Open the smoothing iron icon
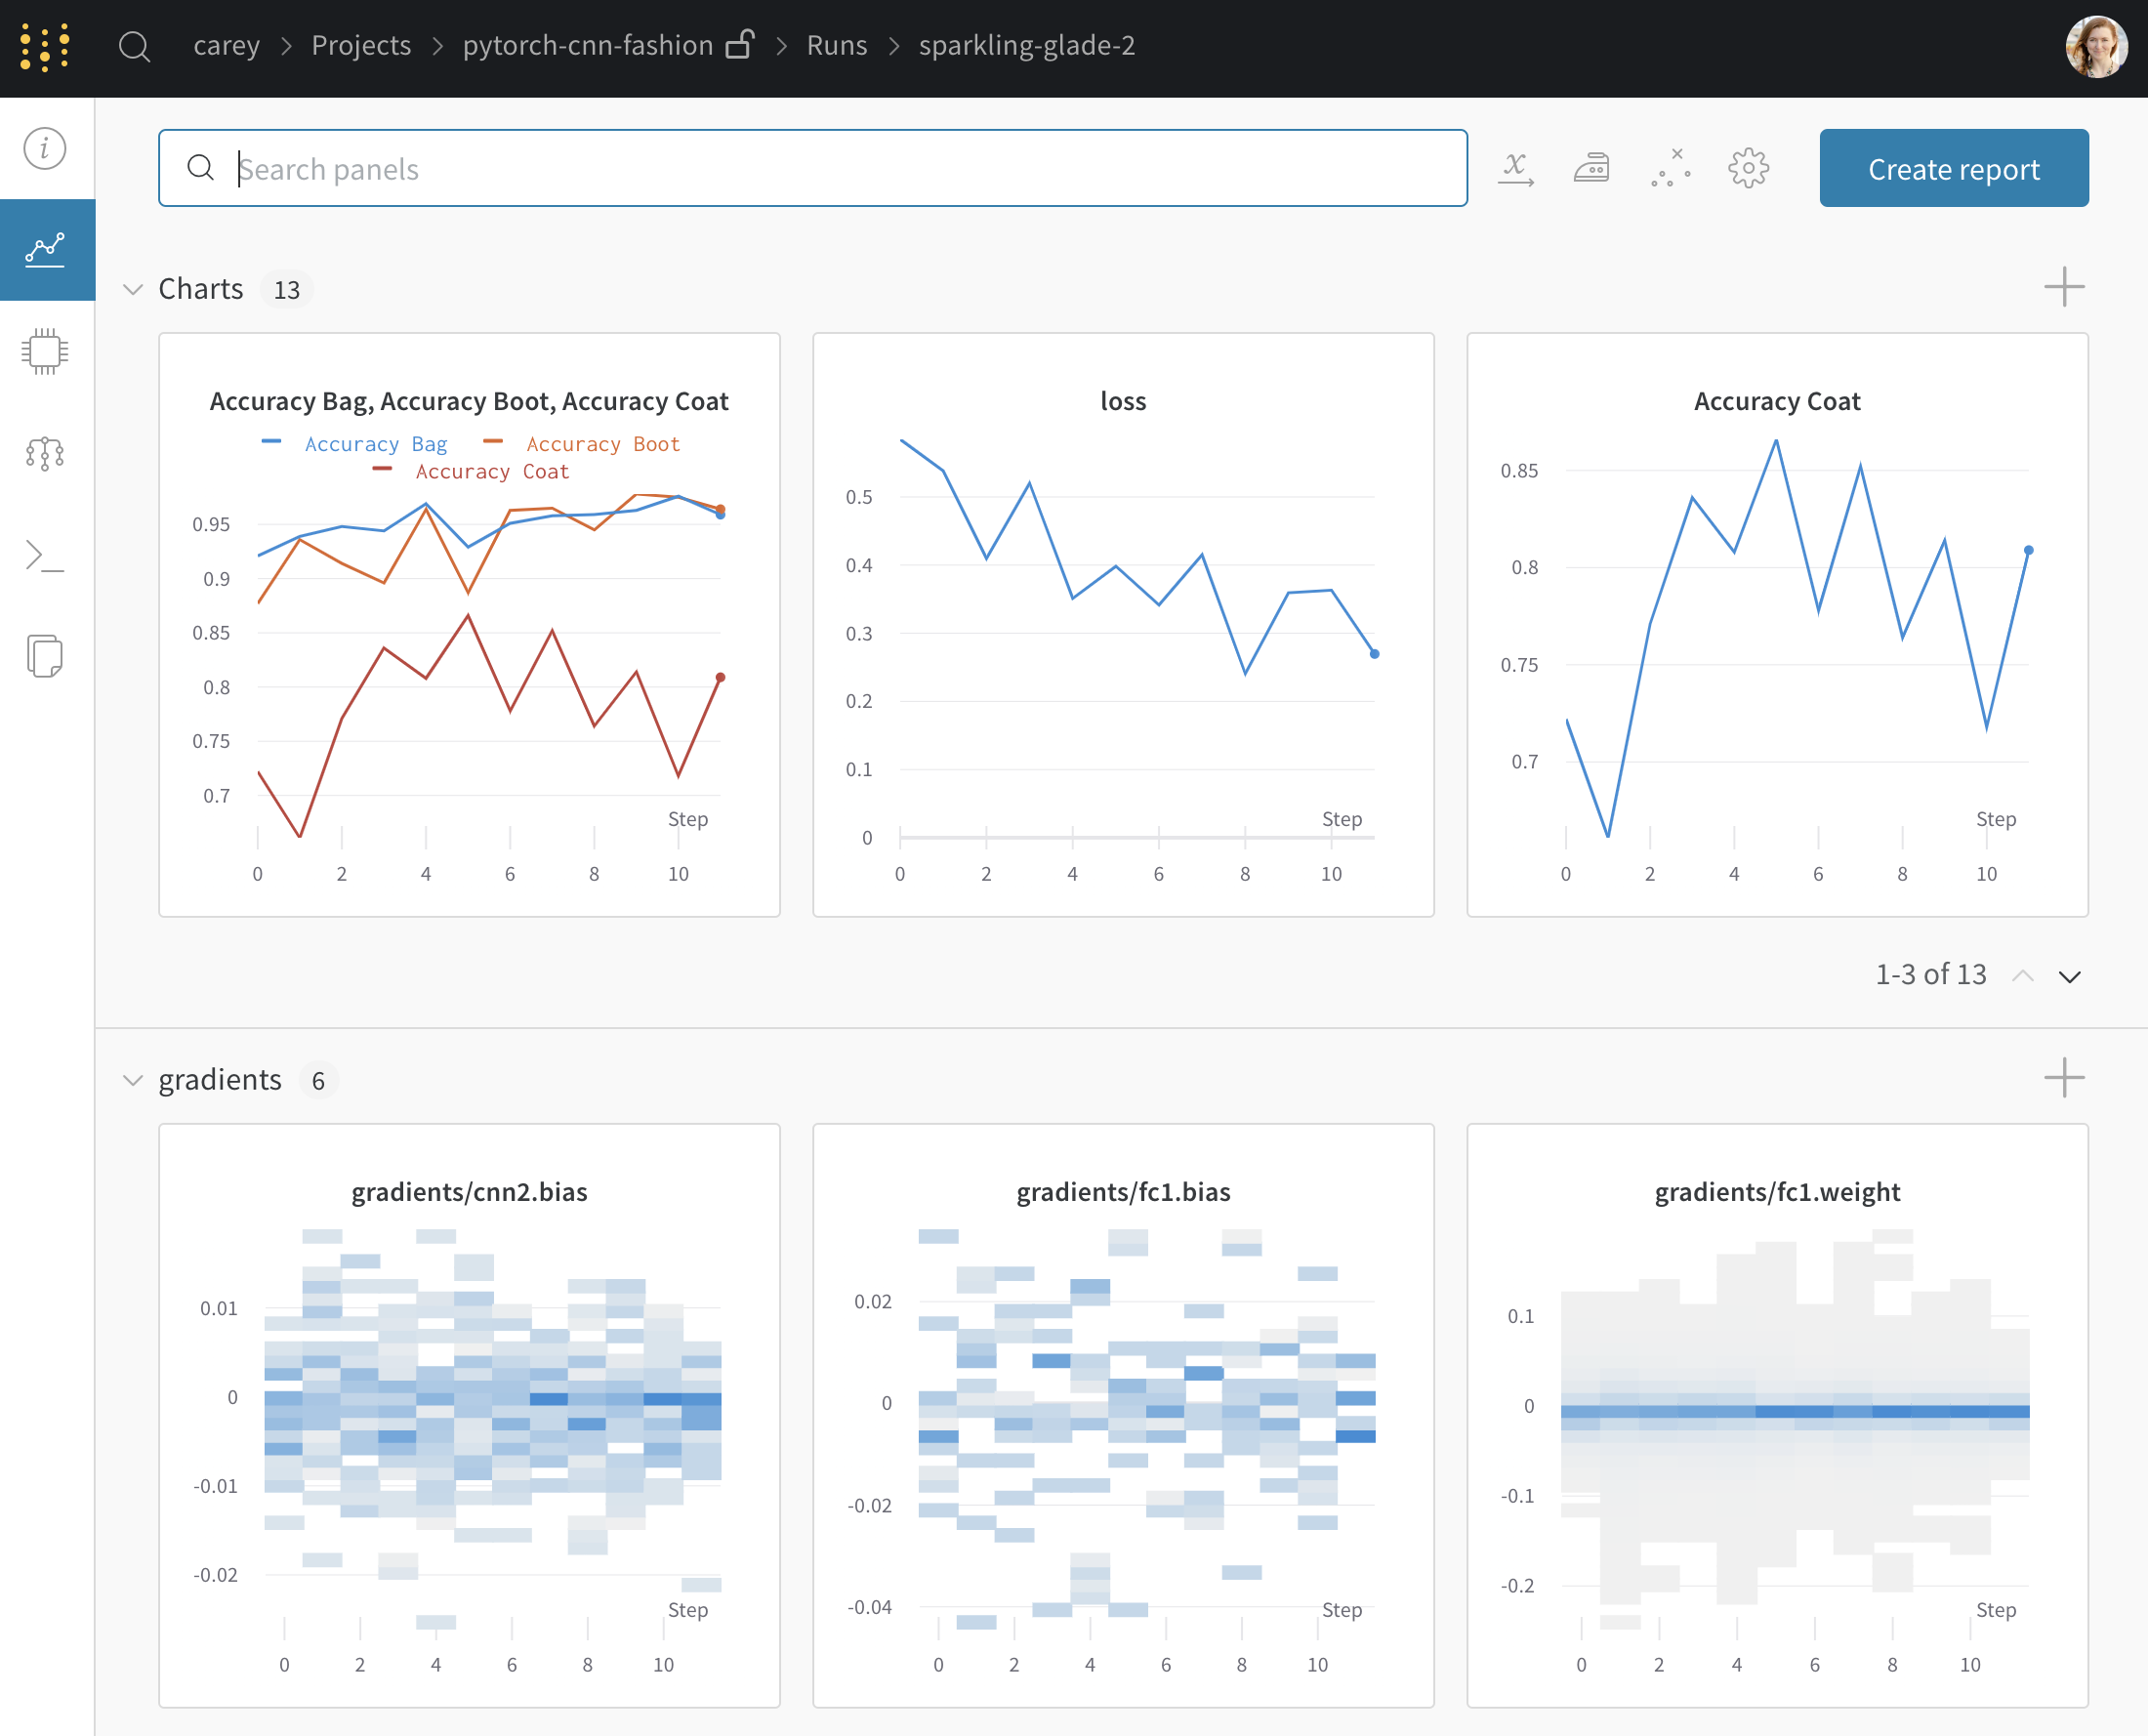The image size is (2148, 1736). pos(1592,168)
